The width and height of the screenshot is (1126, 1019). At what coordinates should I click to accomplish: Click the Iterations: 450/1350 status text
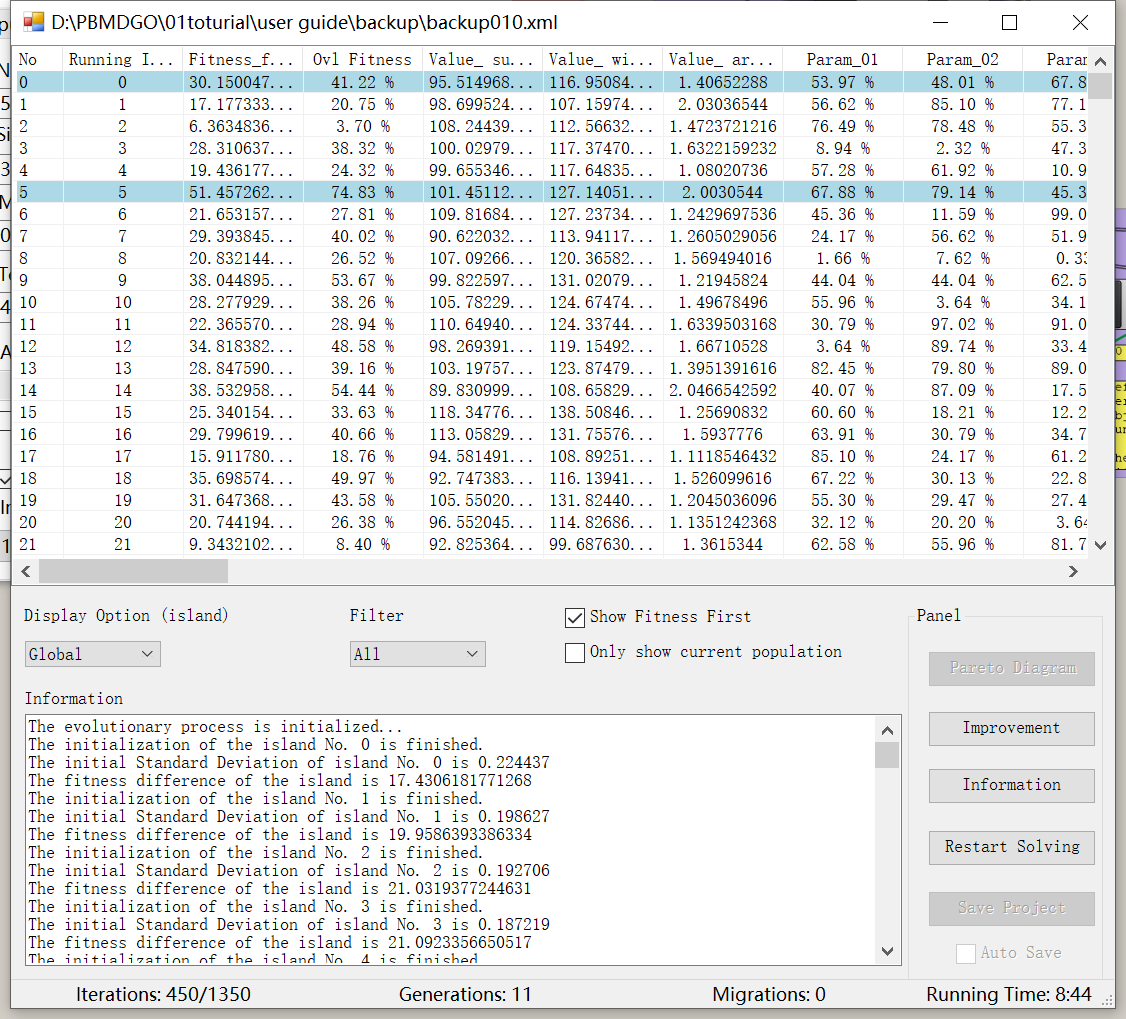pos(163,995)
